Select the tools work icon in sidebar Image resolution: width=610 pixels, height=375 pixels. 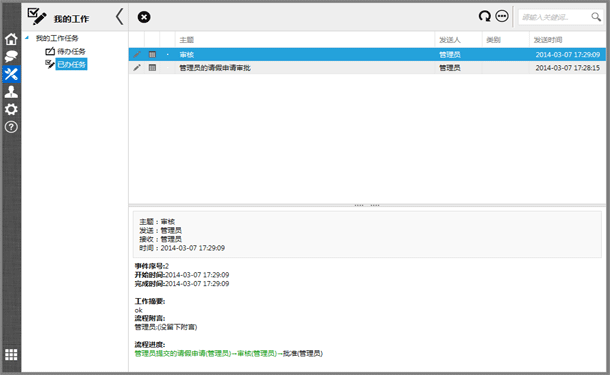[11, 74]
